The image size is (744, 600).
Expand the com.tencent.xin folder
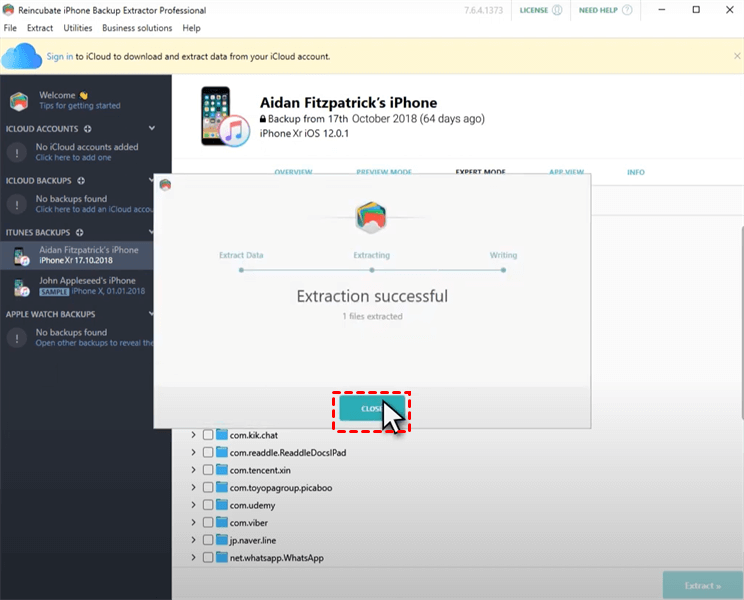click(194, 470)
